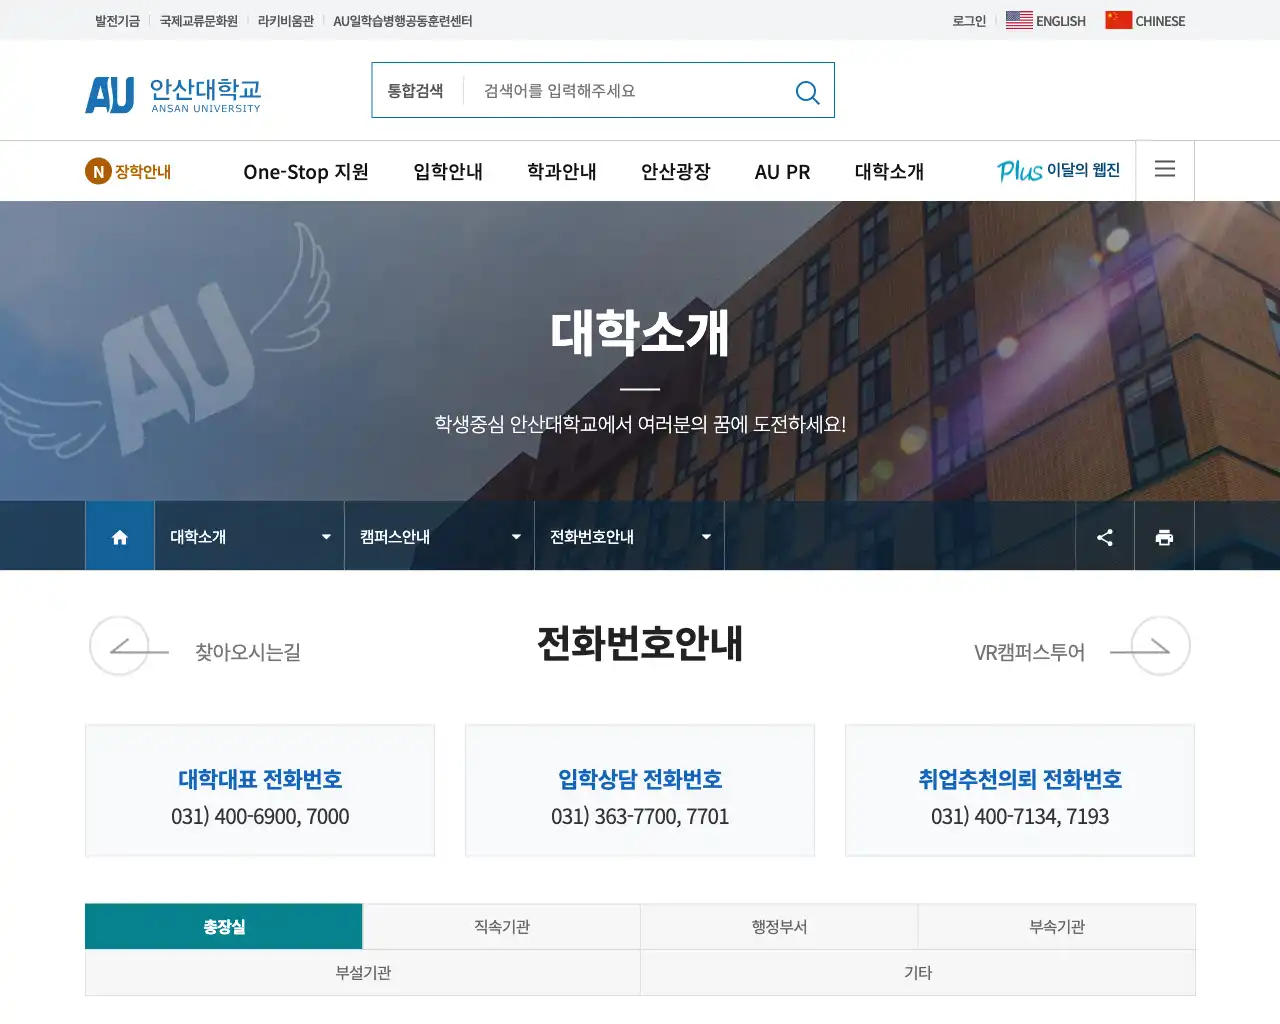Click the share icon
This screenshot has width=1280, height=1024.
pos(1104,536)
